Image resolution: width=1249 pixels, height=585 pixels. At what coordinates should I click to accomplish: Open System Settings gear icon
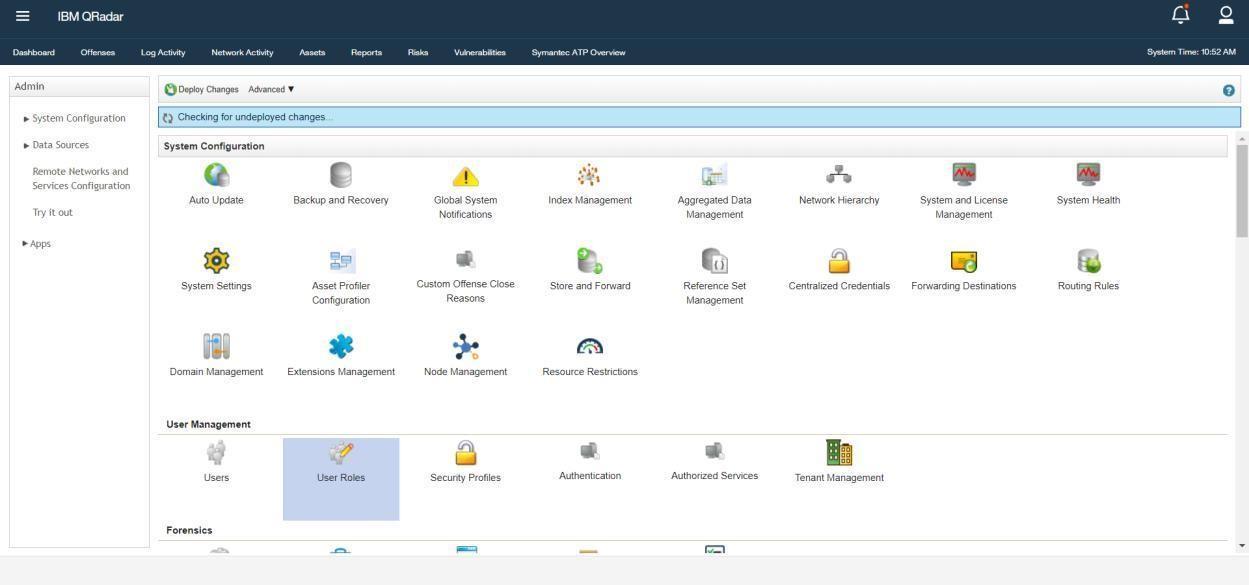click(x=216, y=261)
